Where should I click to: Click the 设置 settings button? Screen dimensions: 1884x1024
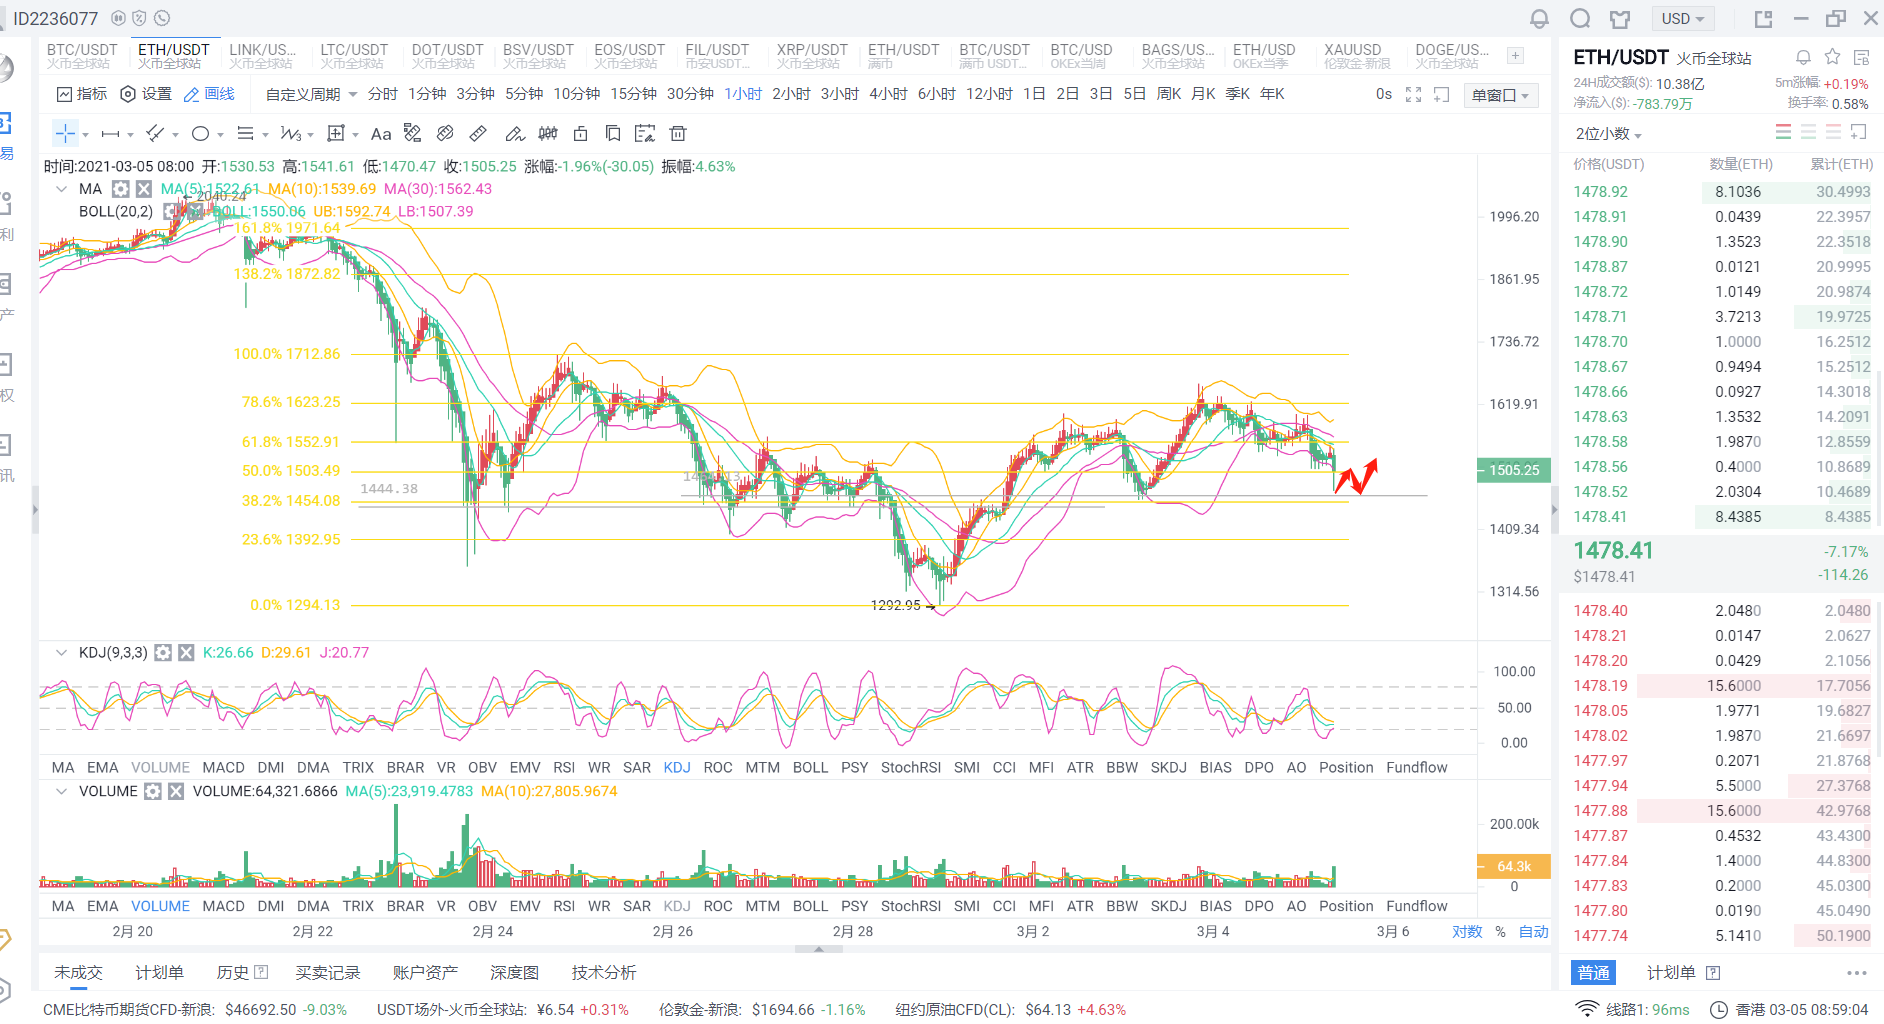[146, 94]
